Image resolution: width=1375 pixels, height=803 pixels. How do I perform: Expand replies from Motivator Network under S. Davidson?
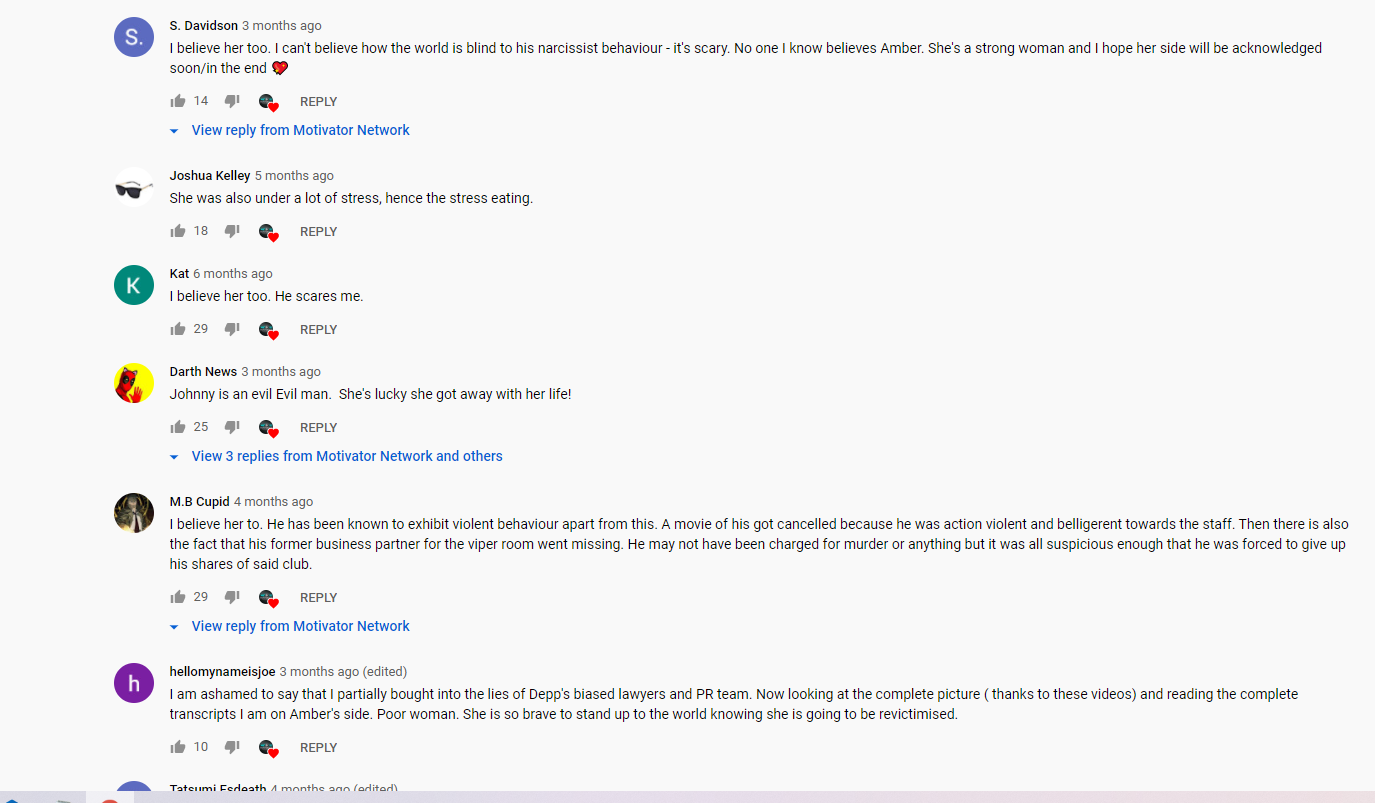tap(300, 130)
